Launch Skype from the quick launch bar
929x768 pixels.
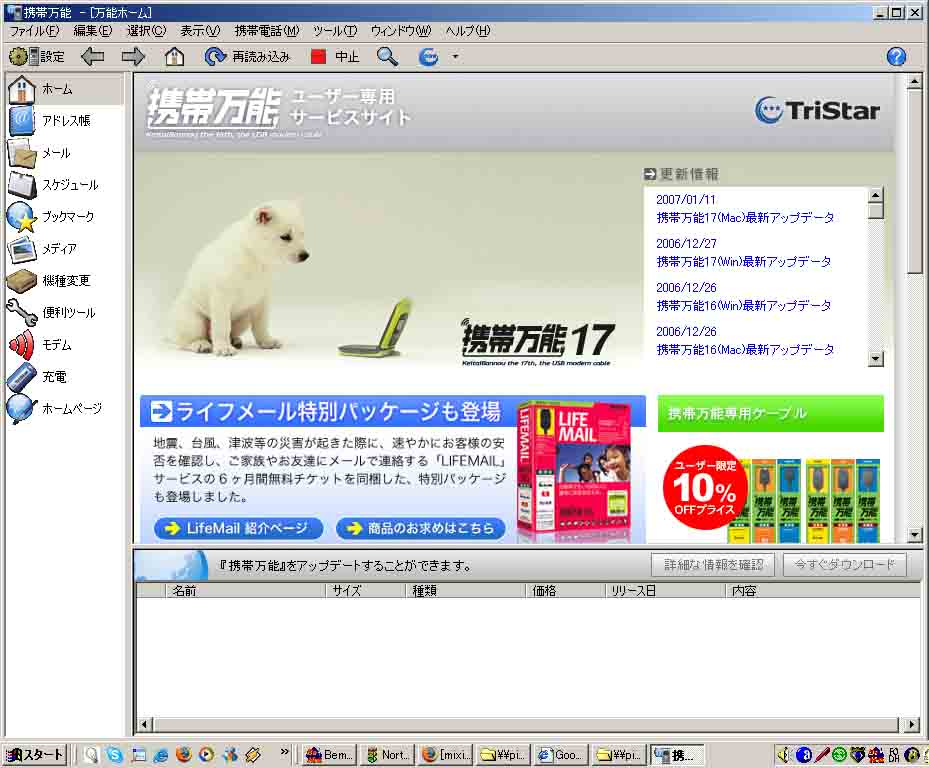114,754
